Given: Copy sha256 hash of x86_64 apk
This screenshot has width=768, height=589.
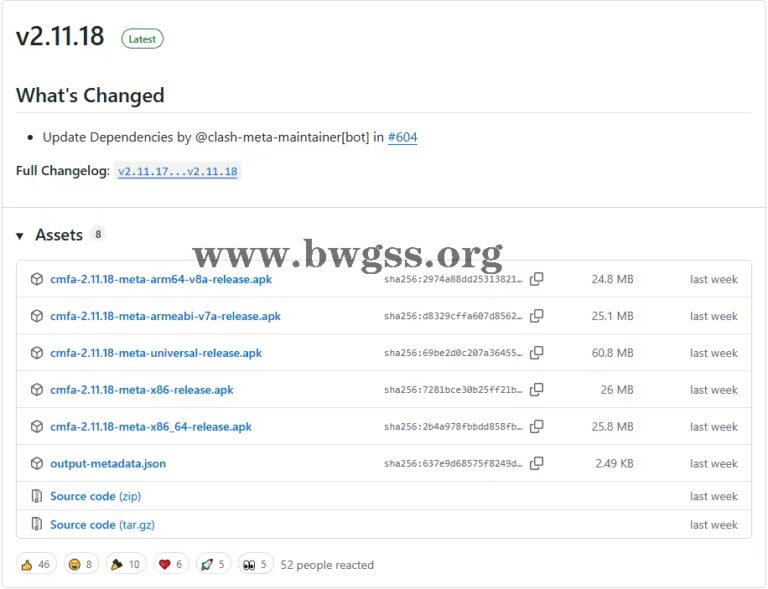Looking at the screenshot, I should point(536,426).
